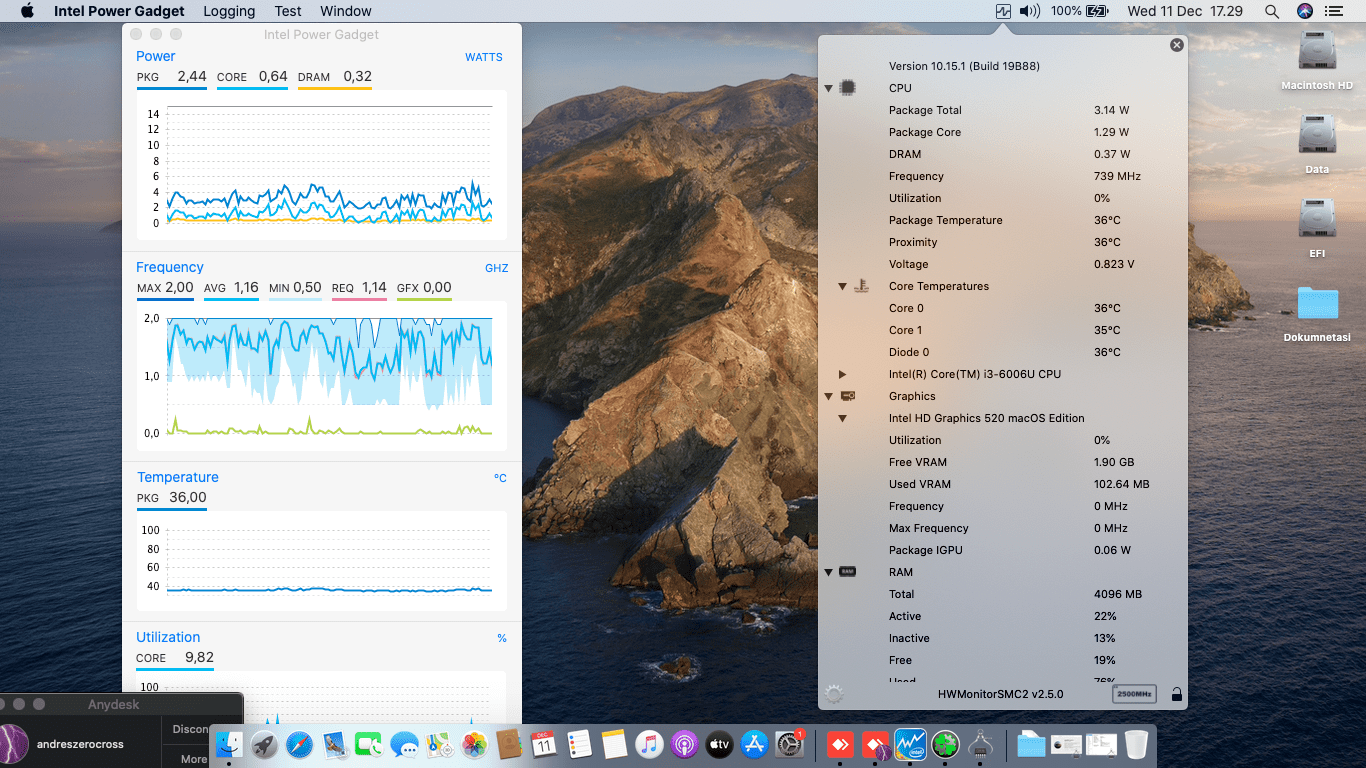
Task: Click the 2500MHz frequency badge
Action: [1134, 694]
